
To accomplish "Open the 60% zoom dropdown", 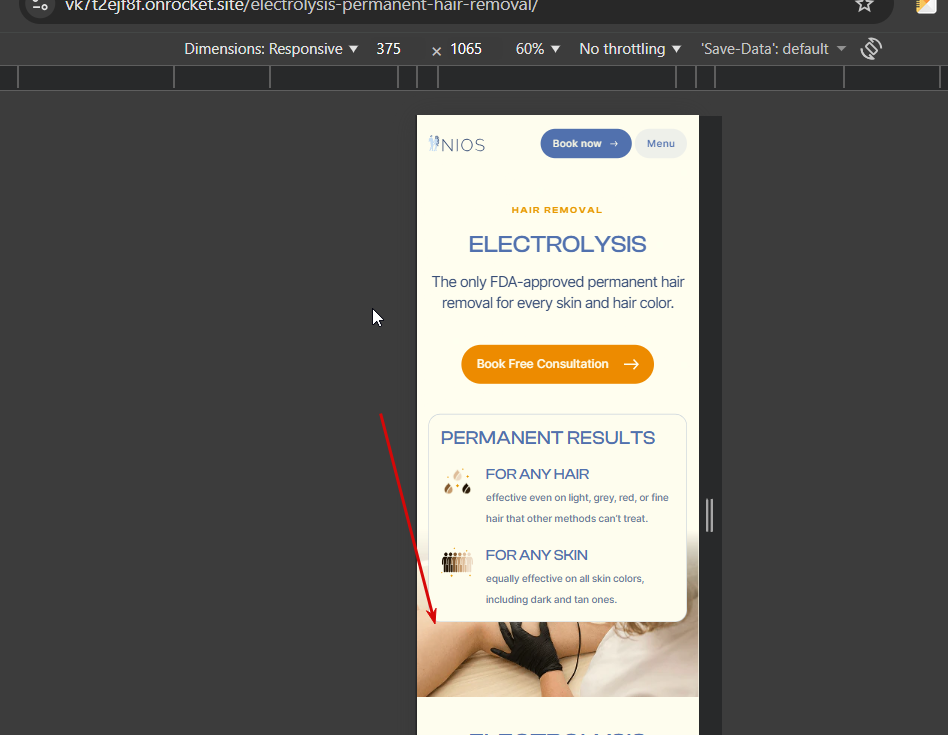I will (537, 49).
